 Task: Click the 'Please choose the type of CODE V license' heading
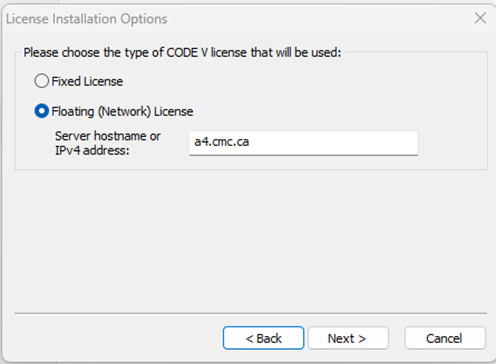(x=182, y=53)
